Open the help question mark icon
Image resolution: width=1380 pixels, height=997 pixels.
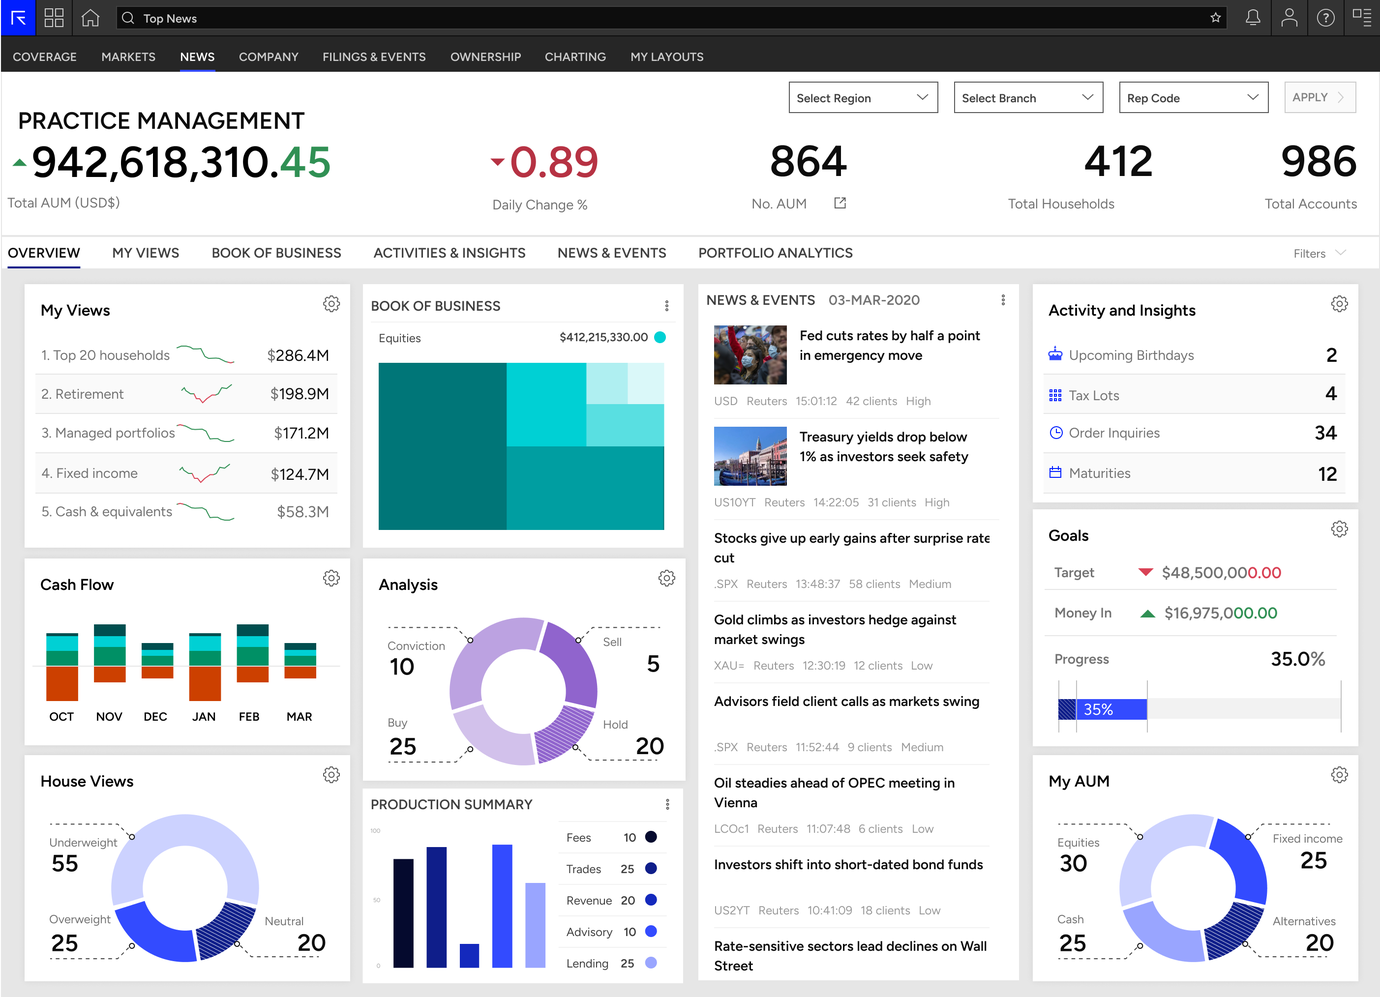click(1326, 18)
